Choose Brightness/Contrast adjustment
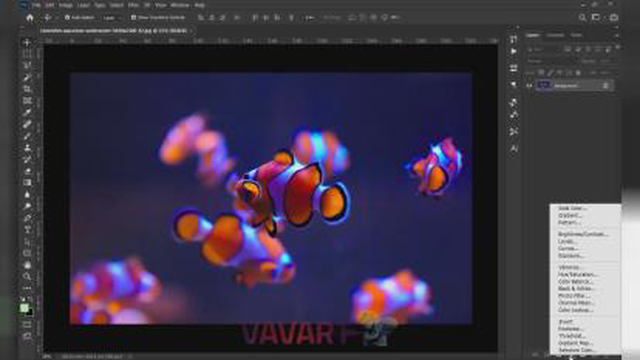Screen dimensions: 640x360 (x=583, y=234)
